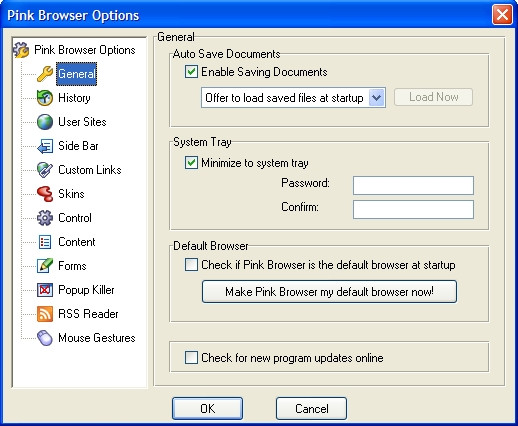Enable Check for new program updates online

(191, 358)
